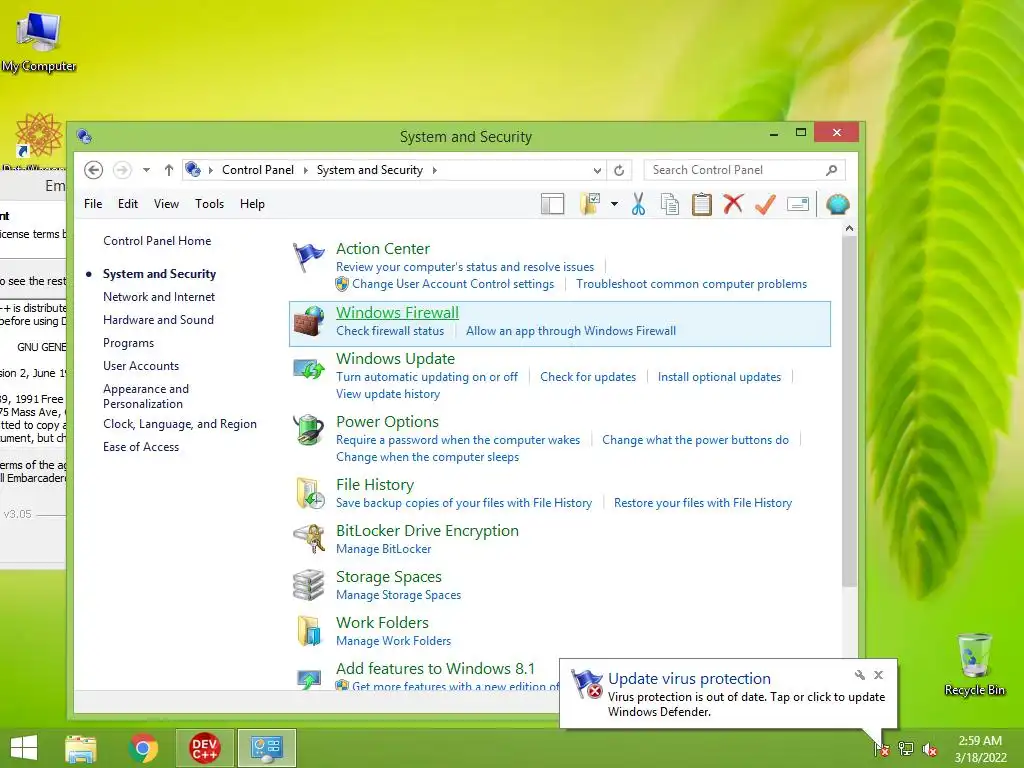This screenshot has width=1024, height=768.
Task: Click the red X Delete toolbar icon
Action: coord(733,204)
